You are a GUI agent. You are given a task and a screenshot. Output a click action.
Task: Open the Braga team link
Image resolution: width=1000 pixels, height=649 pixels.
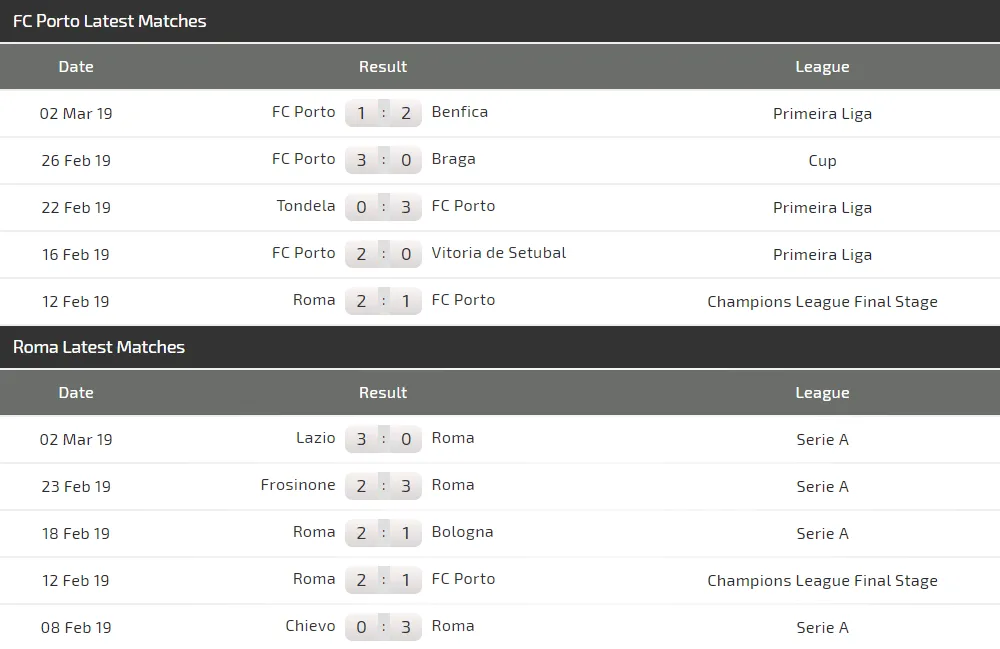(454, 159)
